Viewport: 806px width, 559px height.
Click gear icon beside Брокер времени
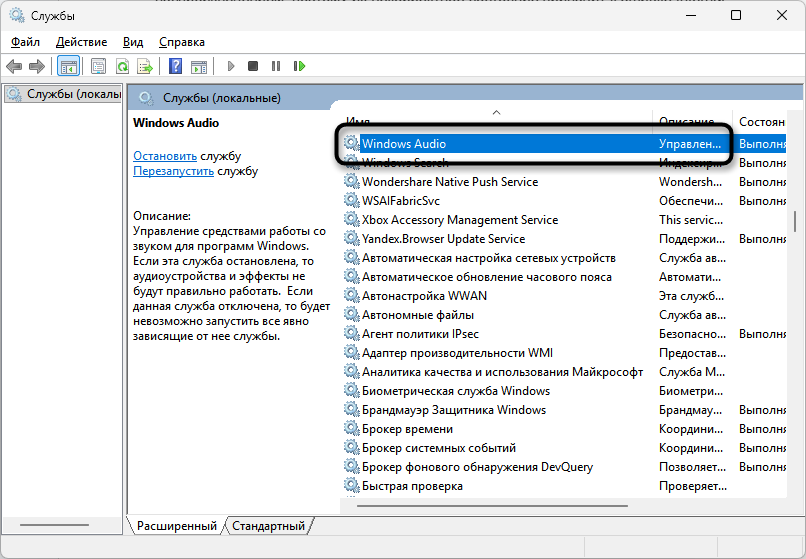352,428
